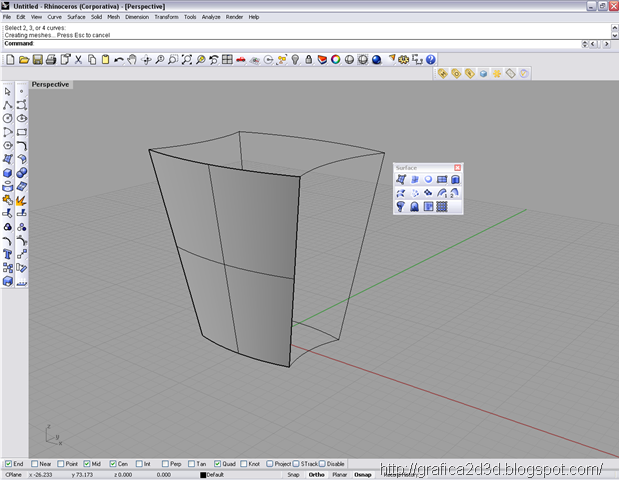This screenshot has height=480, width=619.
Task: Select the blue Box solid tool
Action: click(x=8, y=173)
